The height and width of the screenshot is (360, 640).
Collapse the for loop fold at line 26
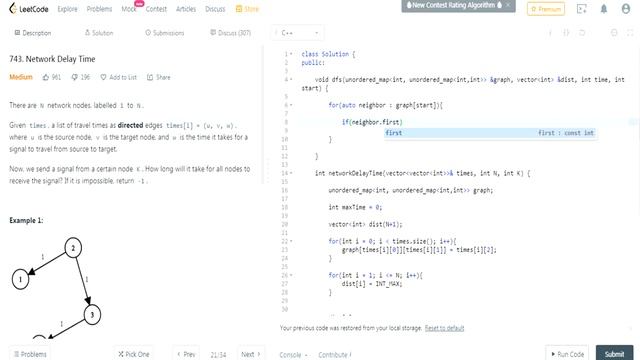(291, 275)
